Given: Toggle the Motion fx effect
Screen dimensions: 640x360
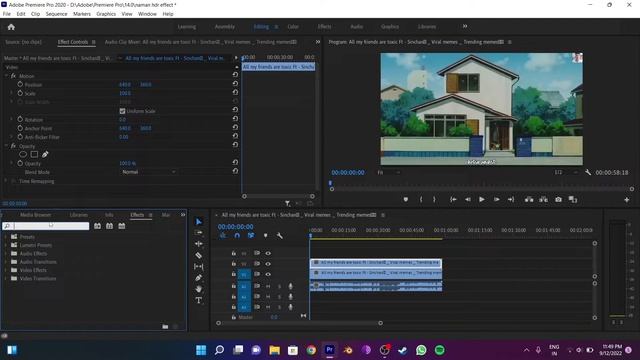Looking at the screenshot, I should (x=13, y=76).
